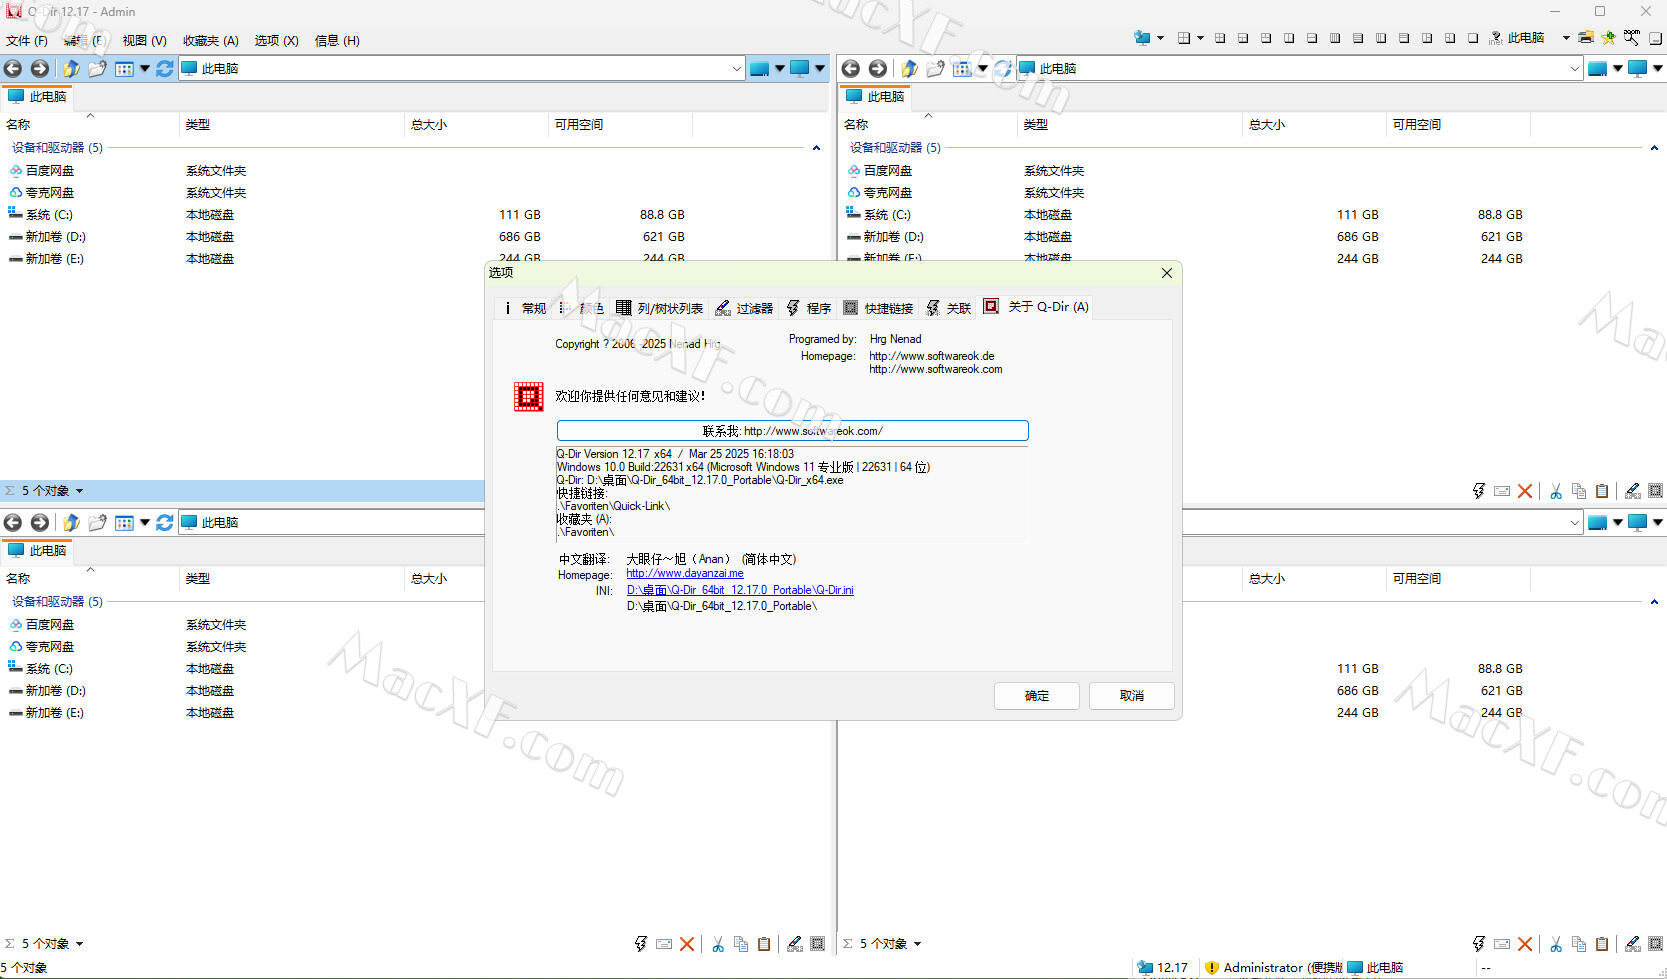Go back in the top-right pane
Viewport: 1667px width, 979px height.
pyautogui.click(x=851, y=69)
